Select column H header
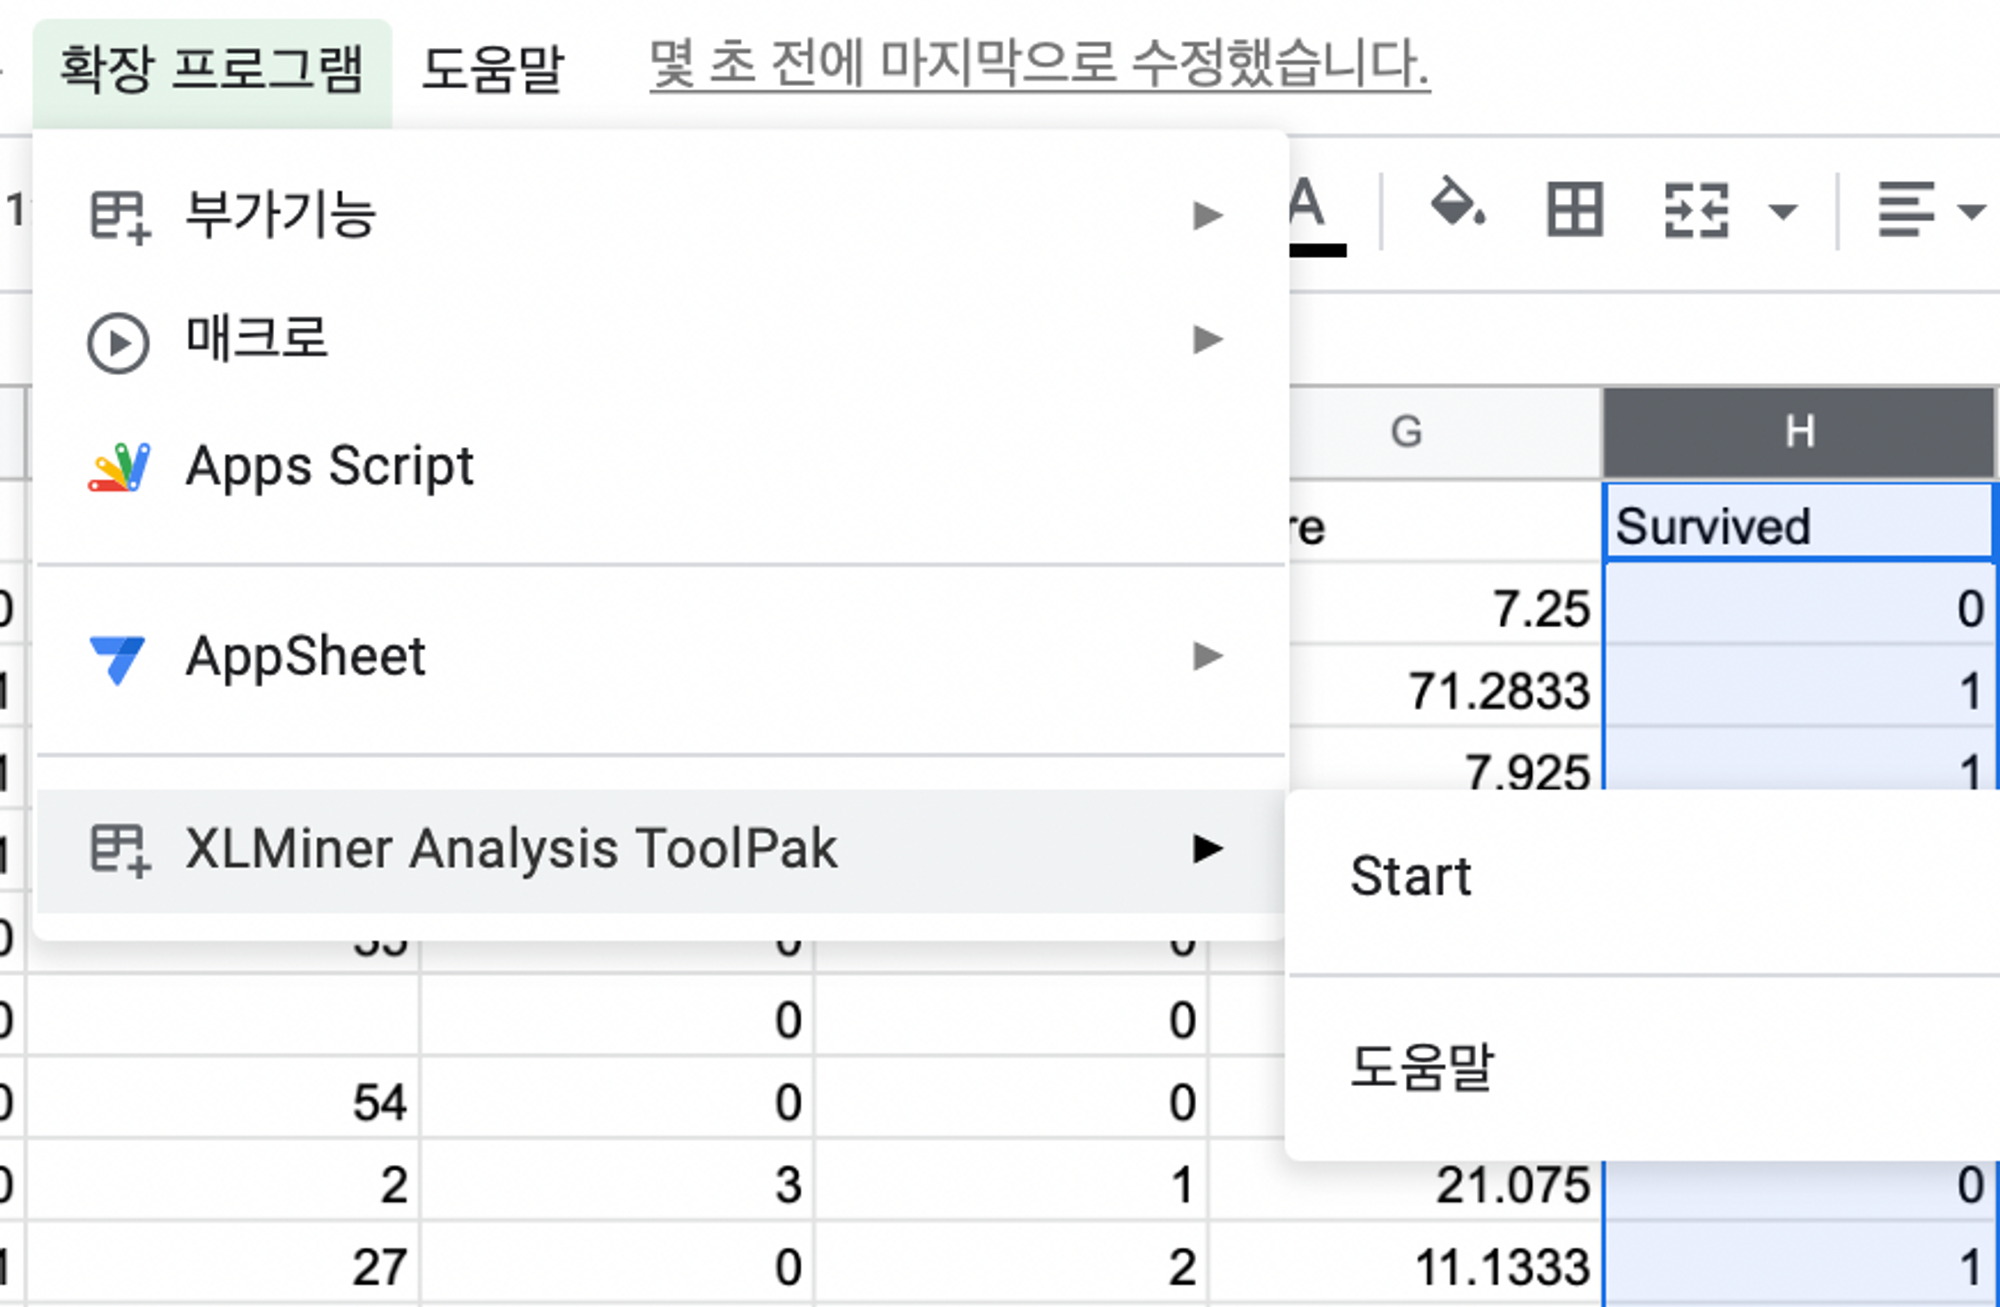The image size is (2000, 1307). (x=1798, y=432)
